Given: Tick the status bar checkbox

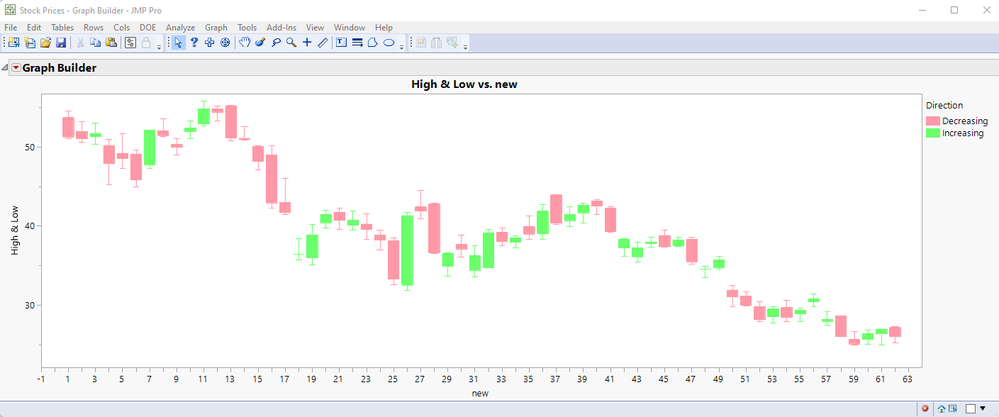Looking at the screenshot, I should coord(971,409).
